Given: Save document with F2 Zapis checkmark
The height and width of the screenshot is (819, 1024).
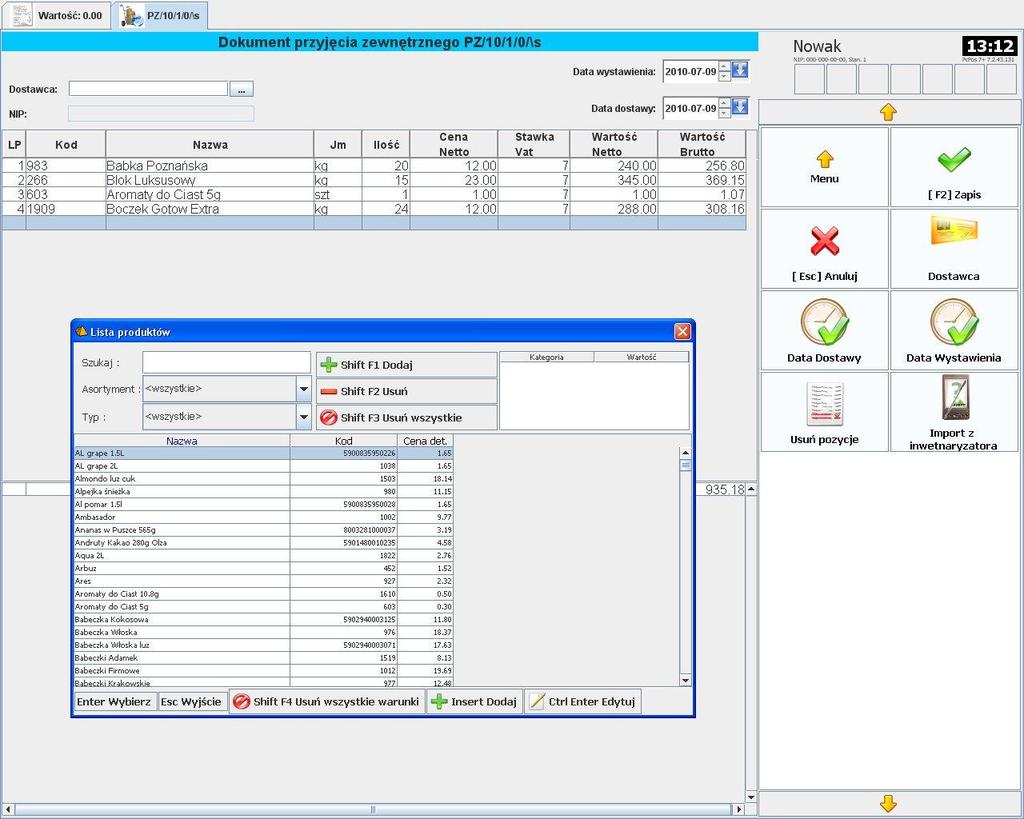Looking at the screenshot, I should (x=953, y=167).
